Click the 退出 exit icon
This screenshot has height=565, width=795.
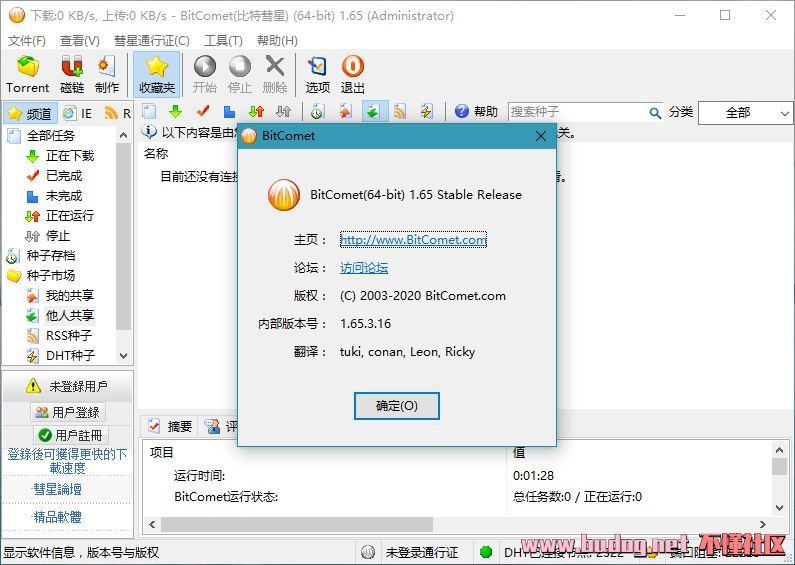pyautogui.click(x=353, y=74)
